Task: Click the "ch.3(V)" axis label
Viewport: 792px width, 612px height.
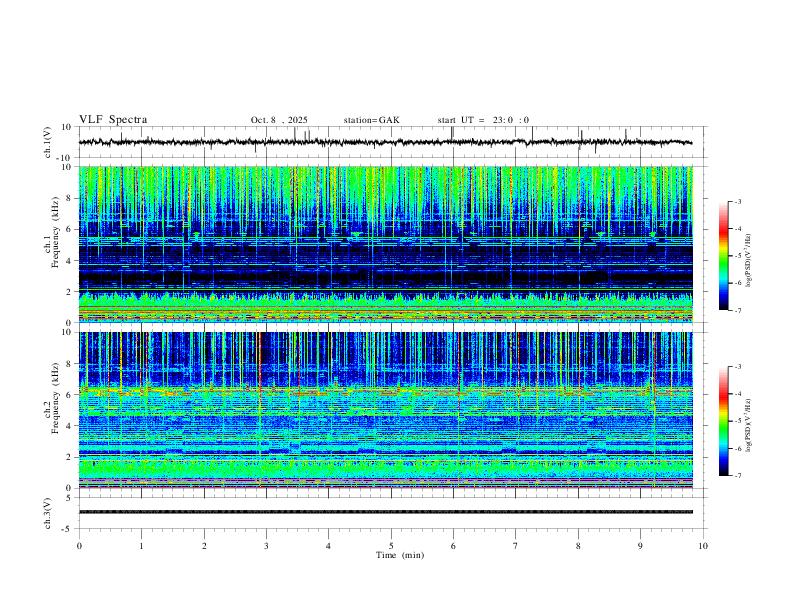Action: [x=48, y=513]
